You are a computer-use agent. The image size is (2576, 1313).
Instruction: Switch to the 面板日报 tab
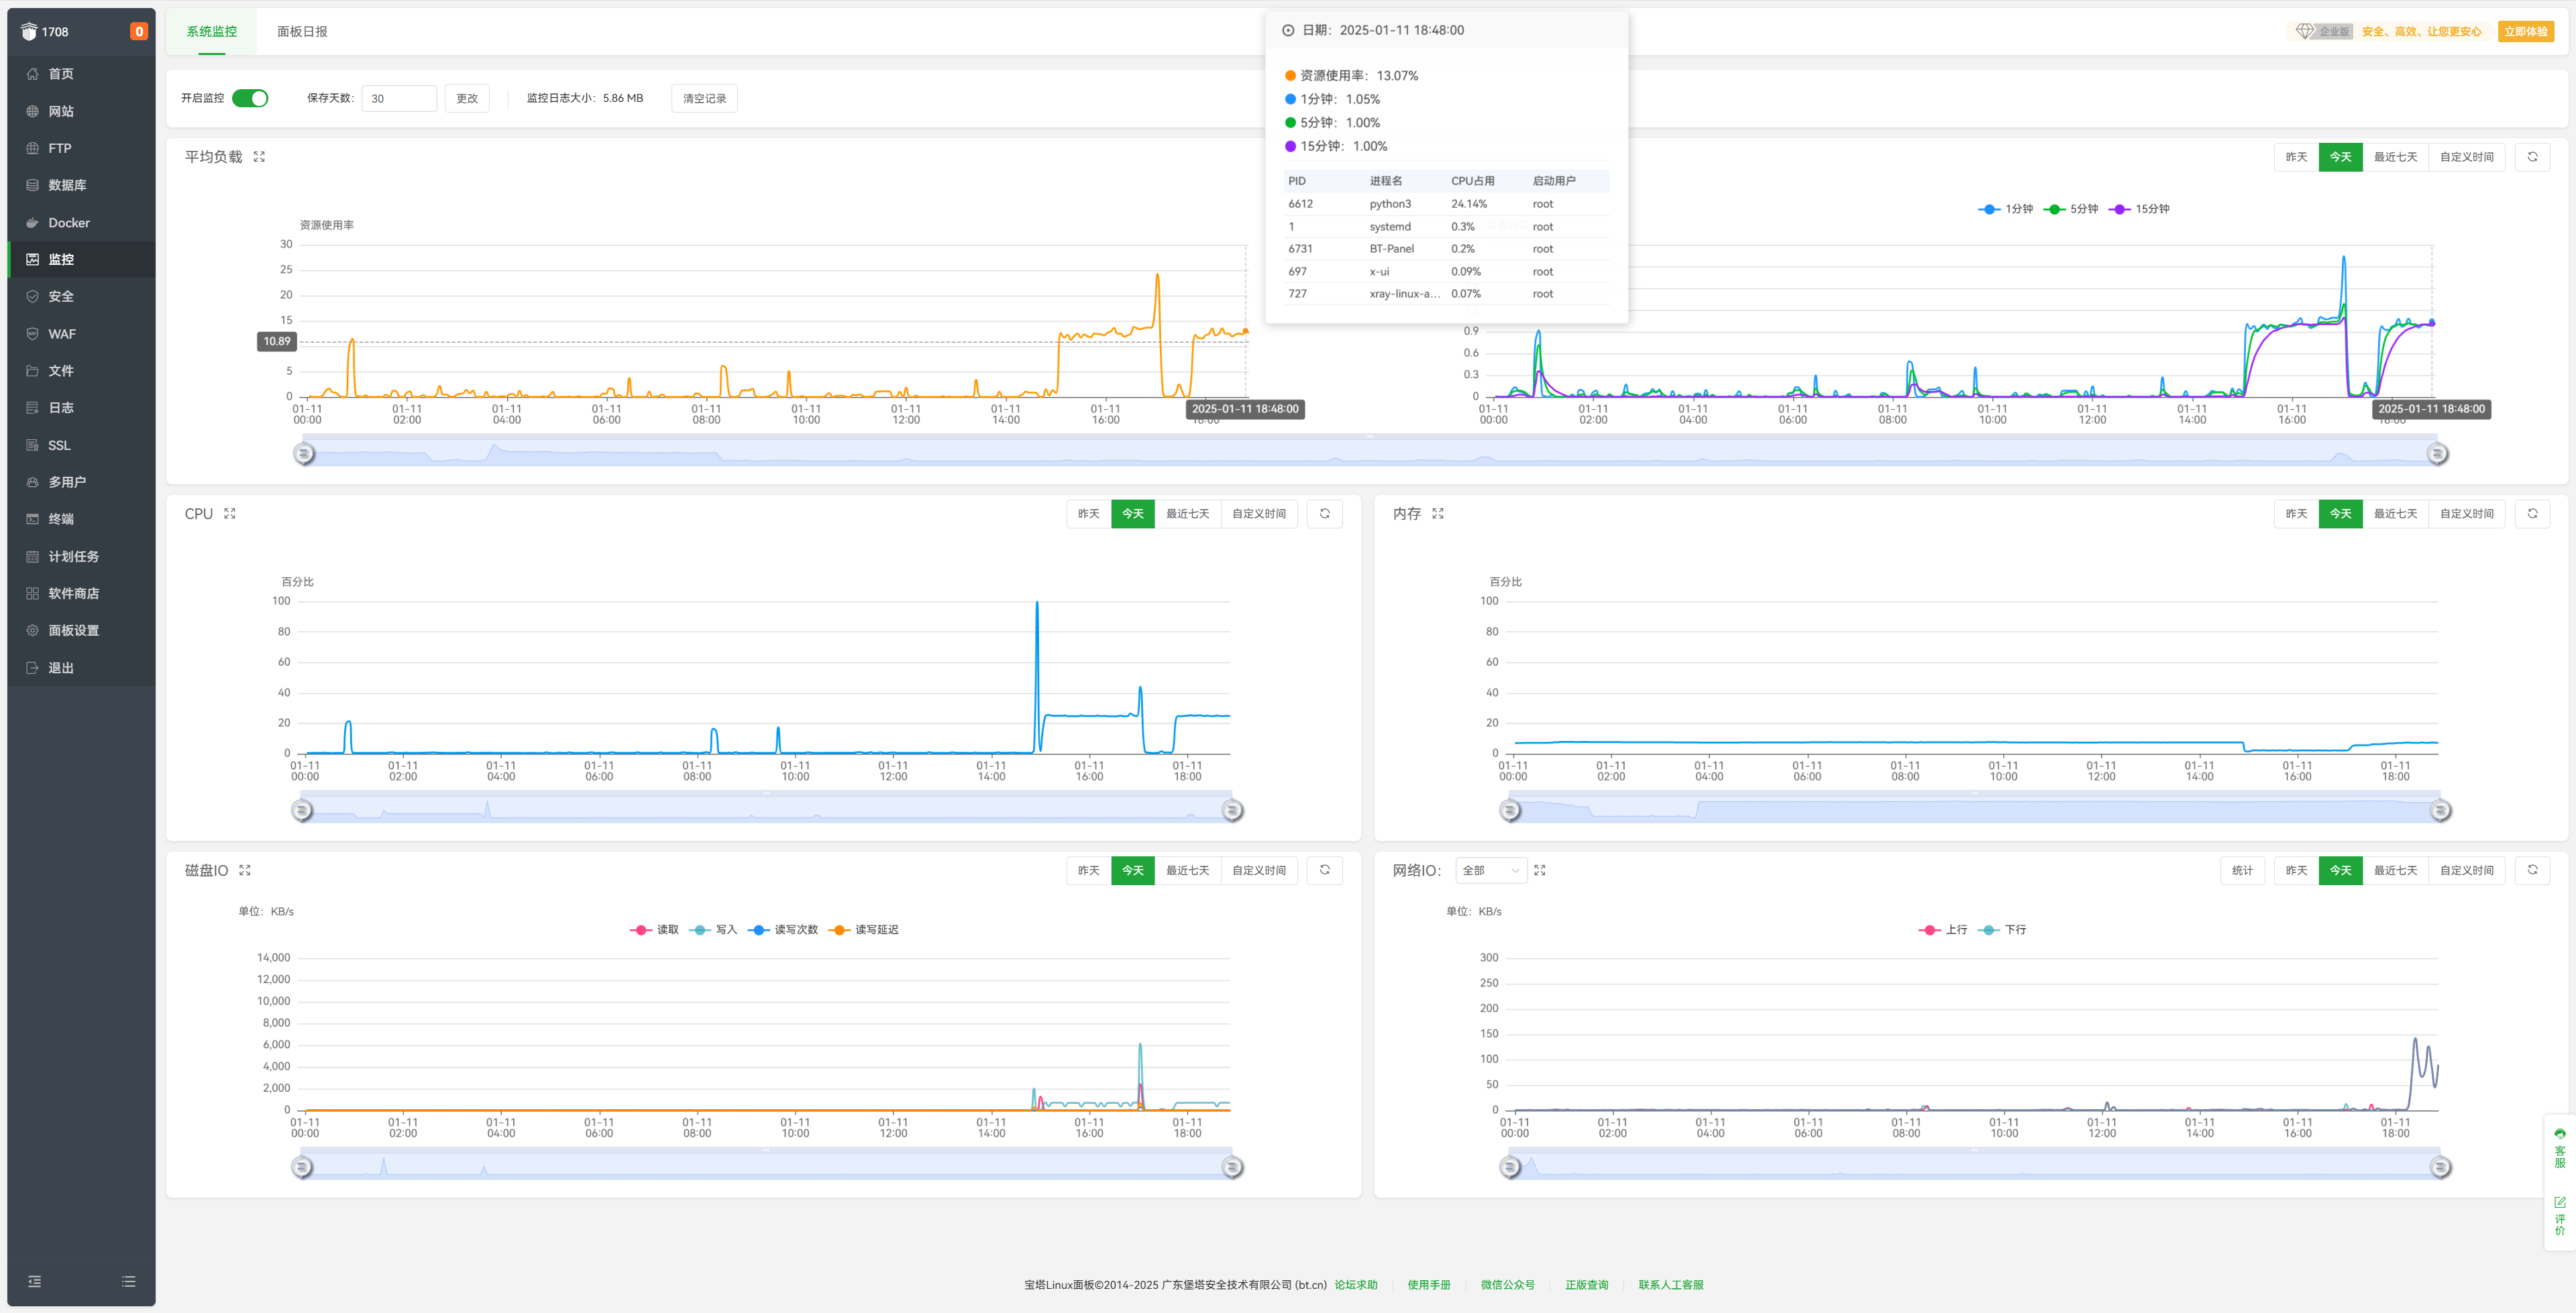pyautogui.click(x=302, y=31)
